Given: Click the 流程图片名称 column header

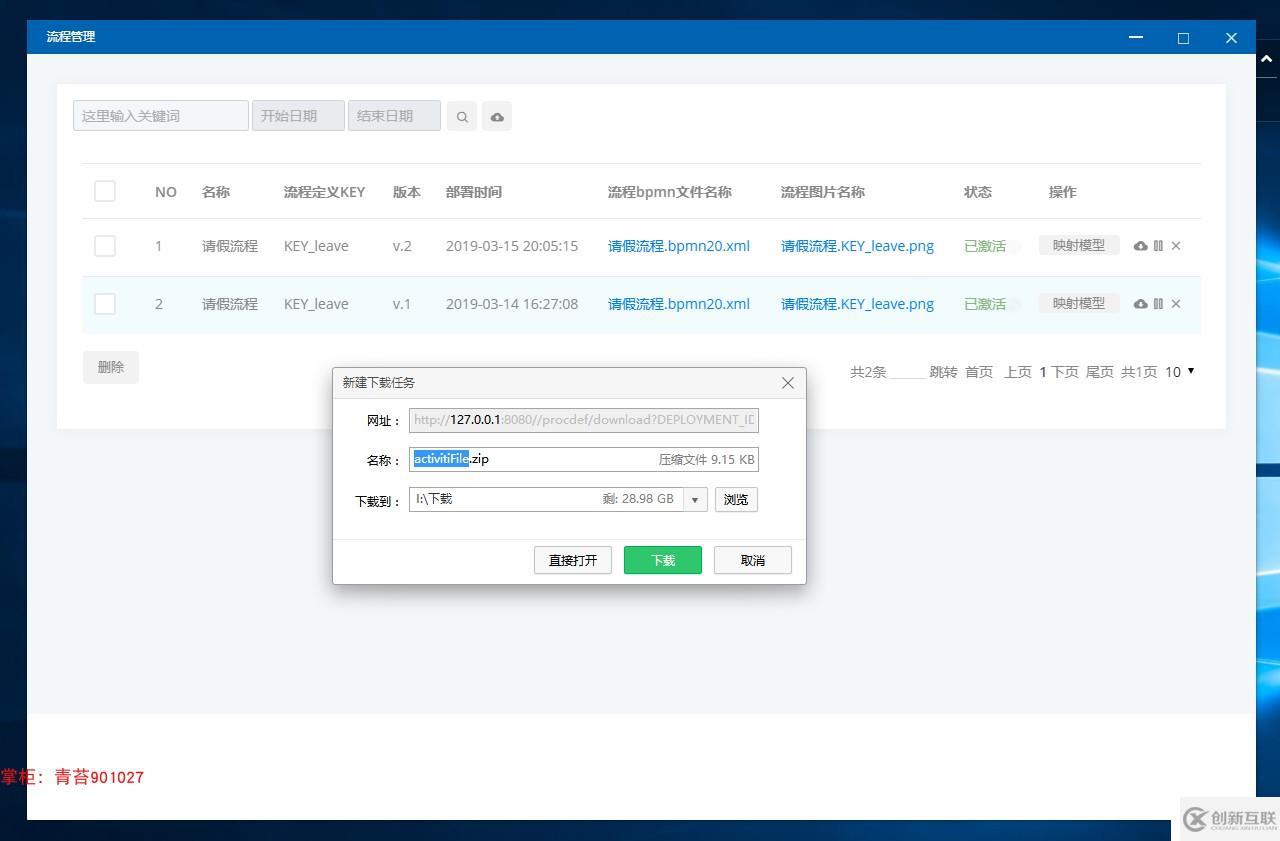Looking at the screenshot, I should click(x=823, y=192).
